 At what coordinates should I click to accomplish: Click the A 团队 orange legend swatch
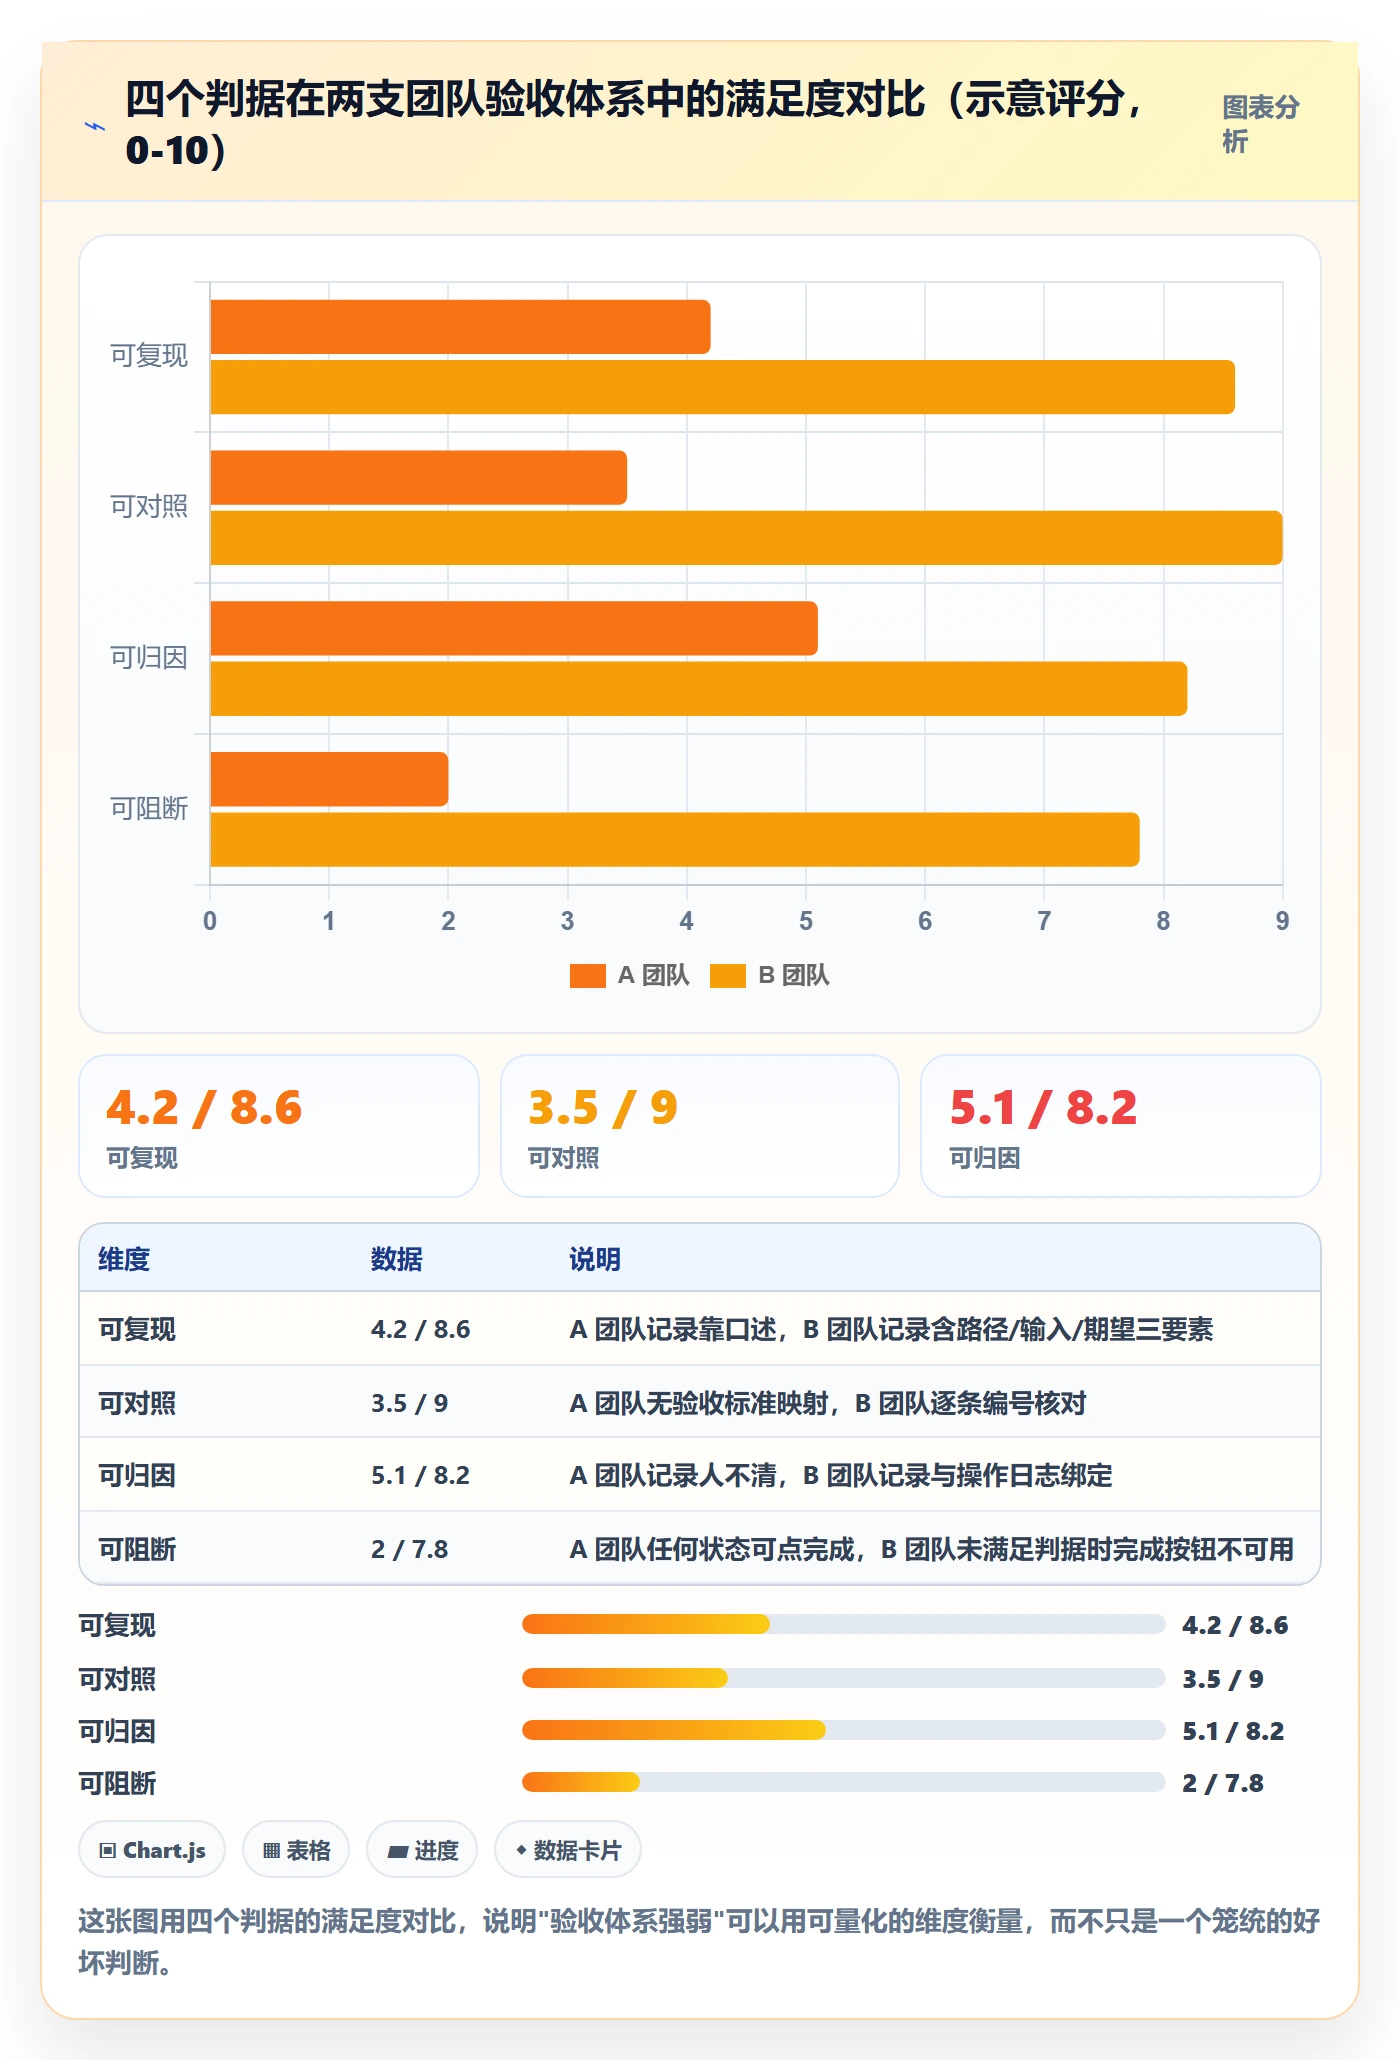[588, 976]
